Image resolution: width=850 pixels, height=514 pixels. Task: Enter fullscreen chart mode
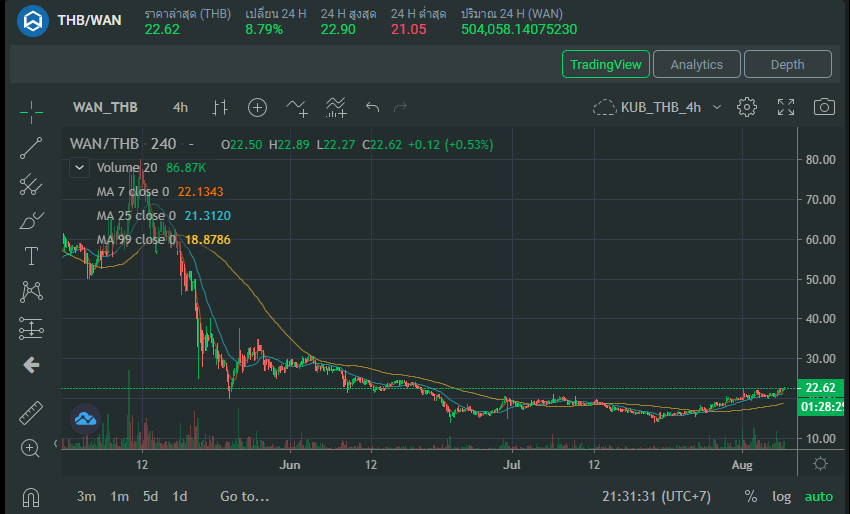(x=786, y=107)
